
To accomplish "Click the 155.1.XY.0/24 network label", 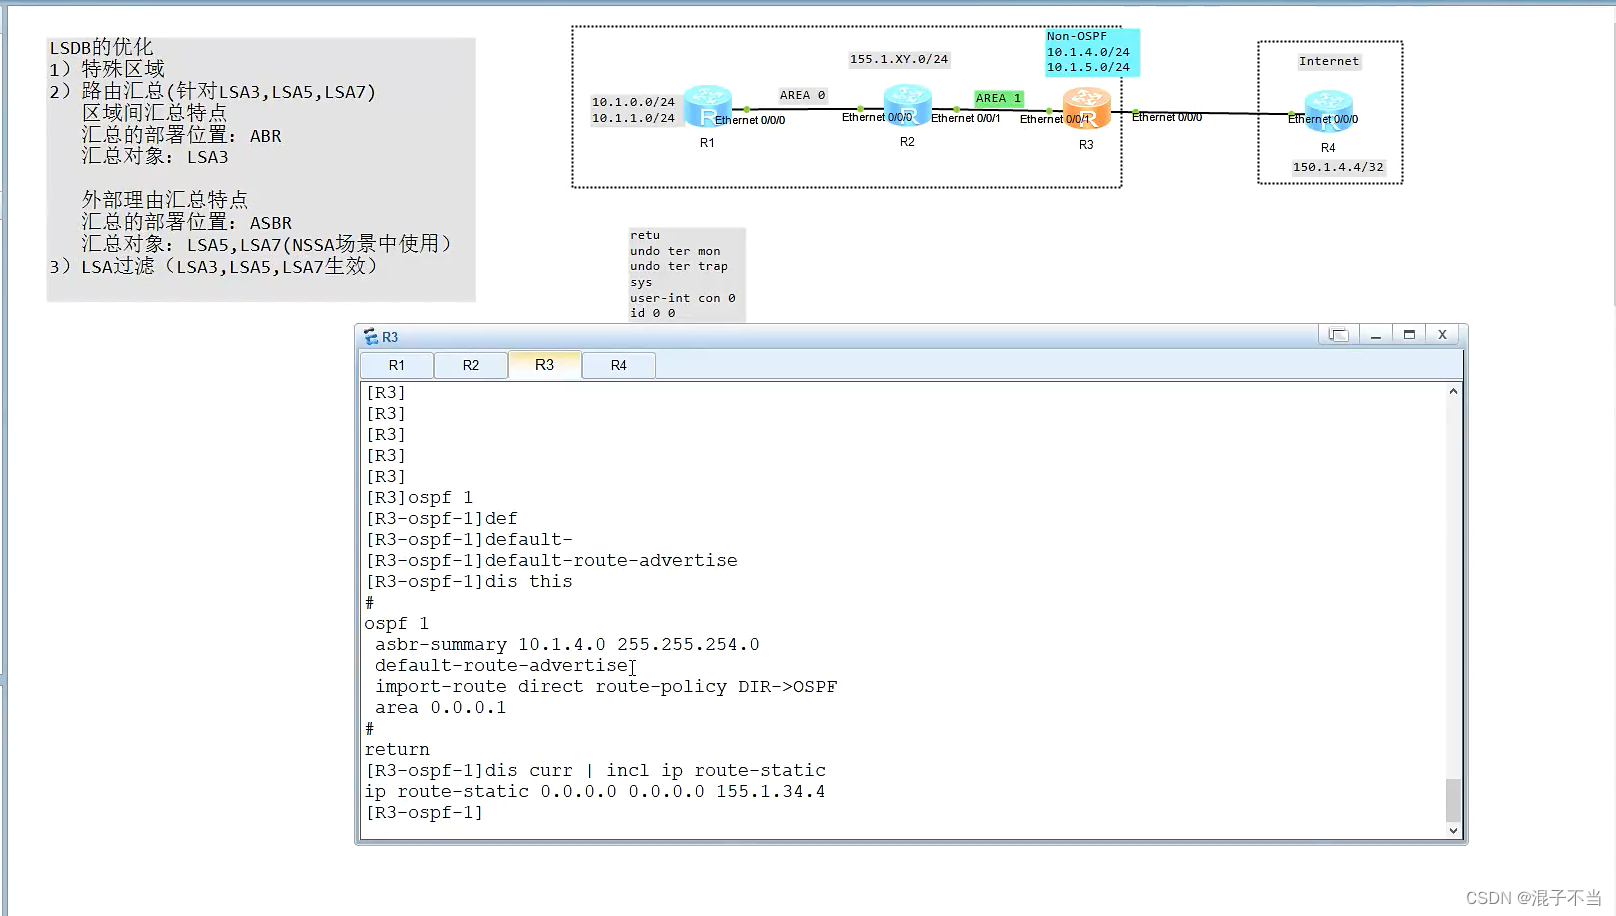I will point(899,59).
